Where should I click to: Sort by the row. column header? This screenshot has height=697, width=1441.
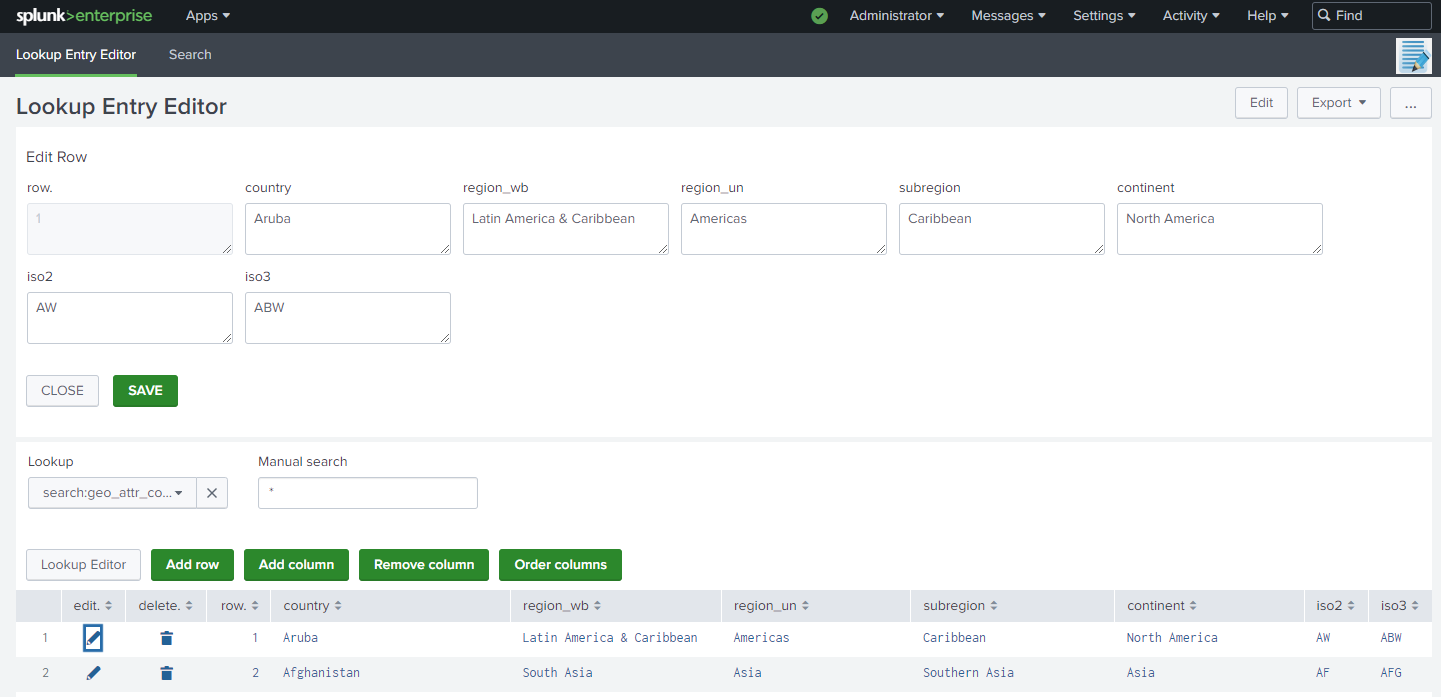[x=240, y=606]
